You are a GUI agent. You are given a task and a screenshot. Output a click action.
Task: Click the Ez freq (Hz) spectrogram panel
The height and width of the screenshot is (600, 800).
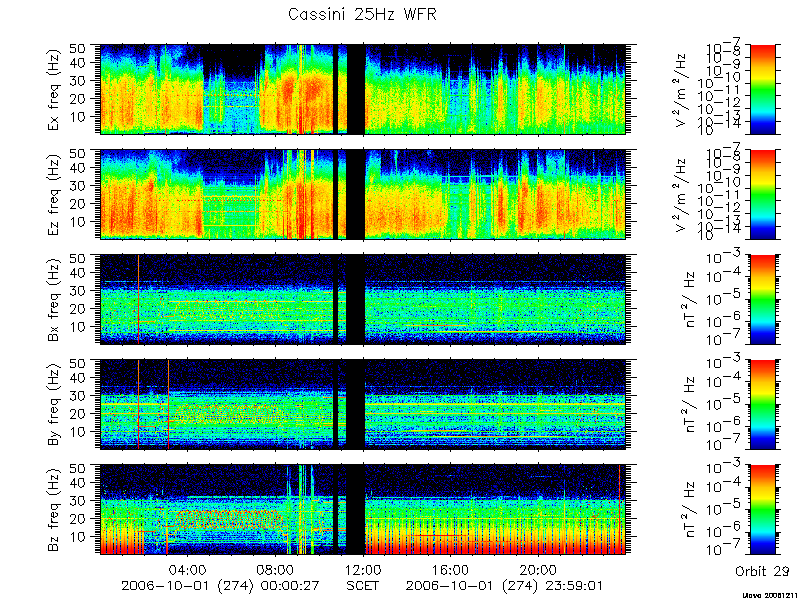click(x=363, y=194)
